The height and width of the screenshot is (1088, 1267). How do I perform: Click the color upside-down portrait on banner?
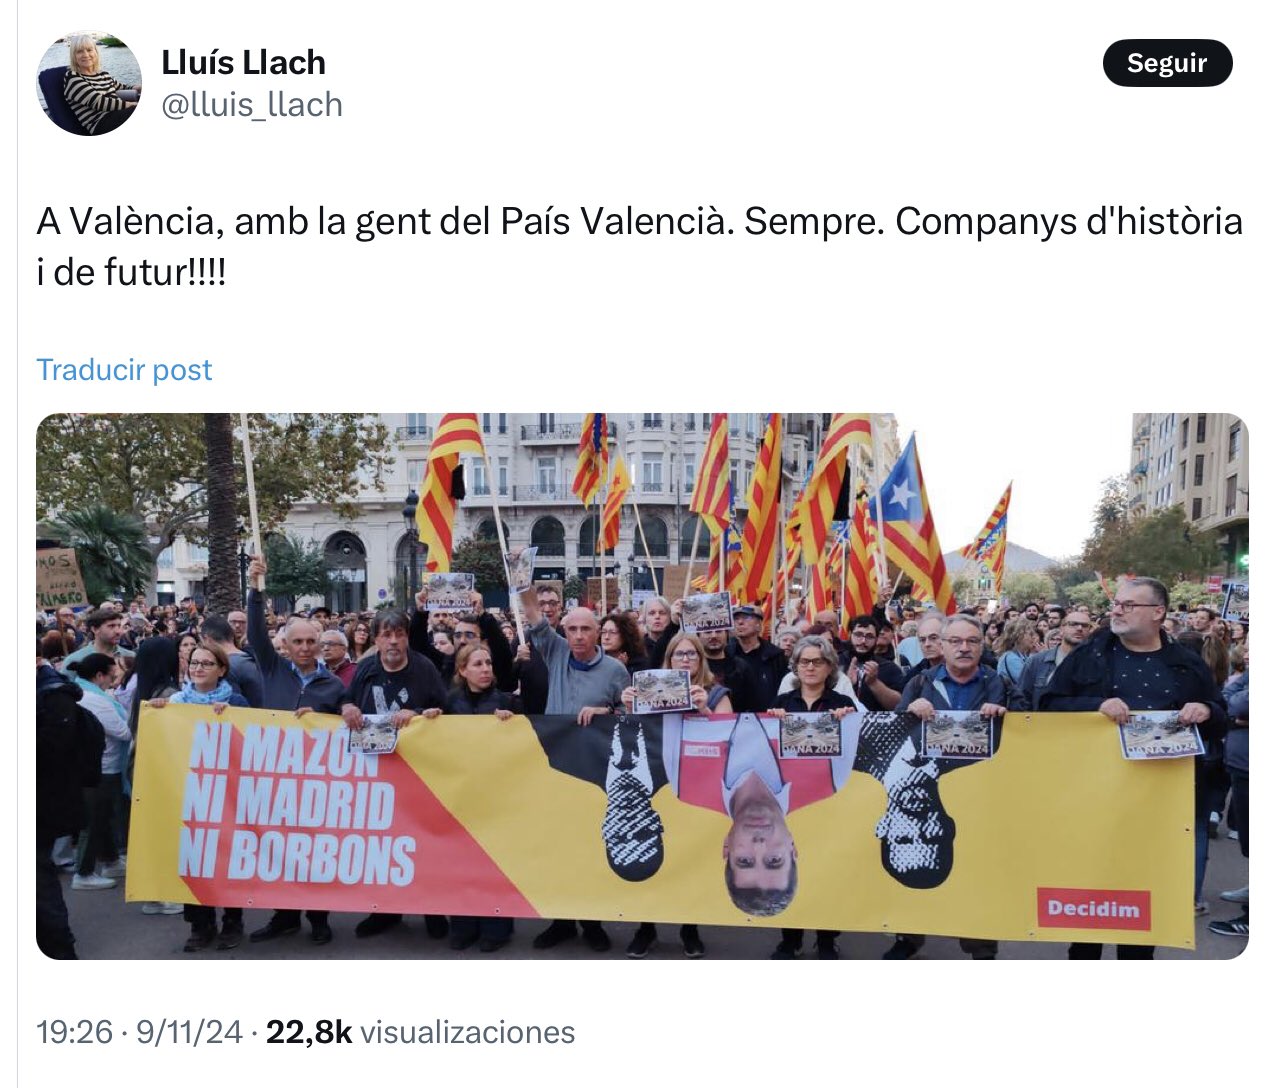coord(758,812)
